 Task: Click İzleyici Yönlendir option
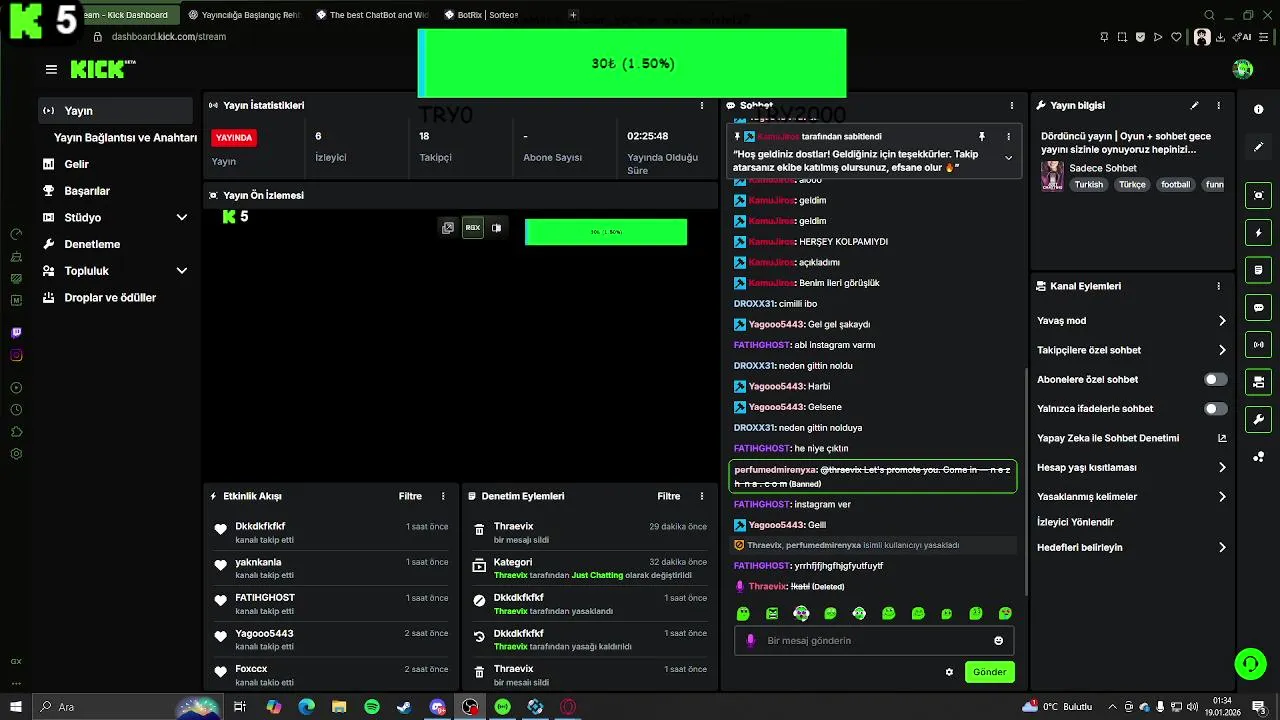(x=1075, y=522)
